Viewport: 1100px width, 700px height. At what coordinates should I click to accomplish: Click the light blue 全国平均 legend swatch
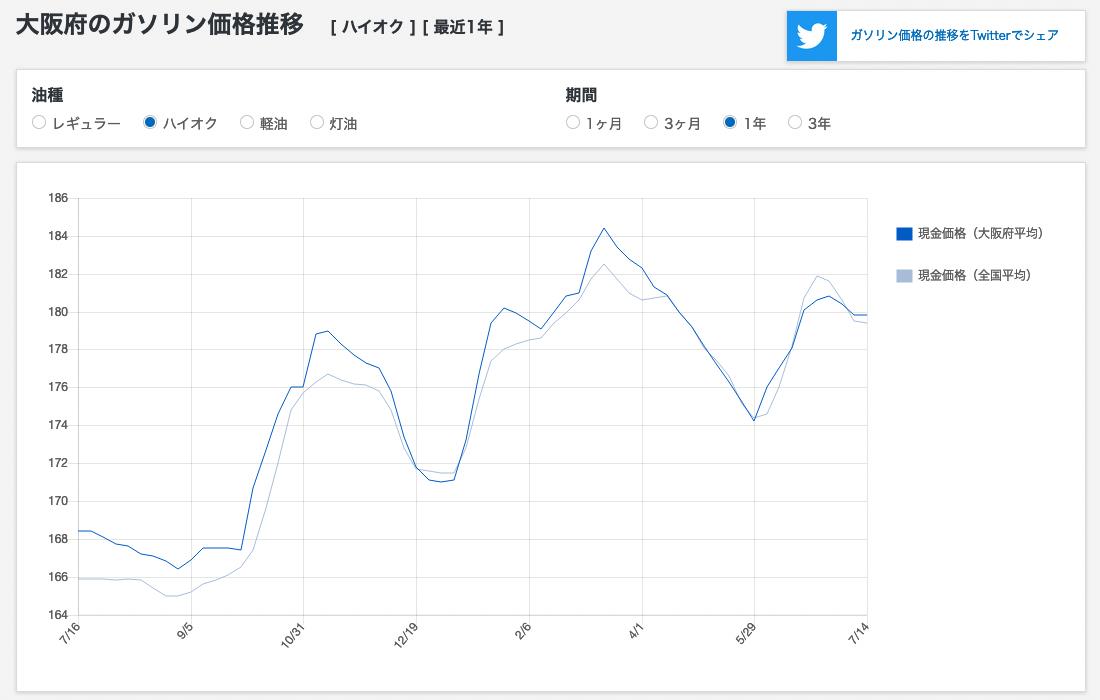pos(904,276)
